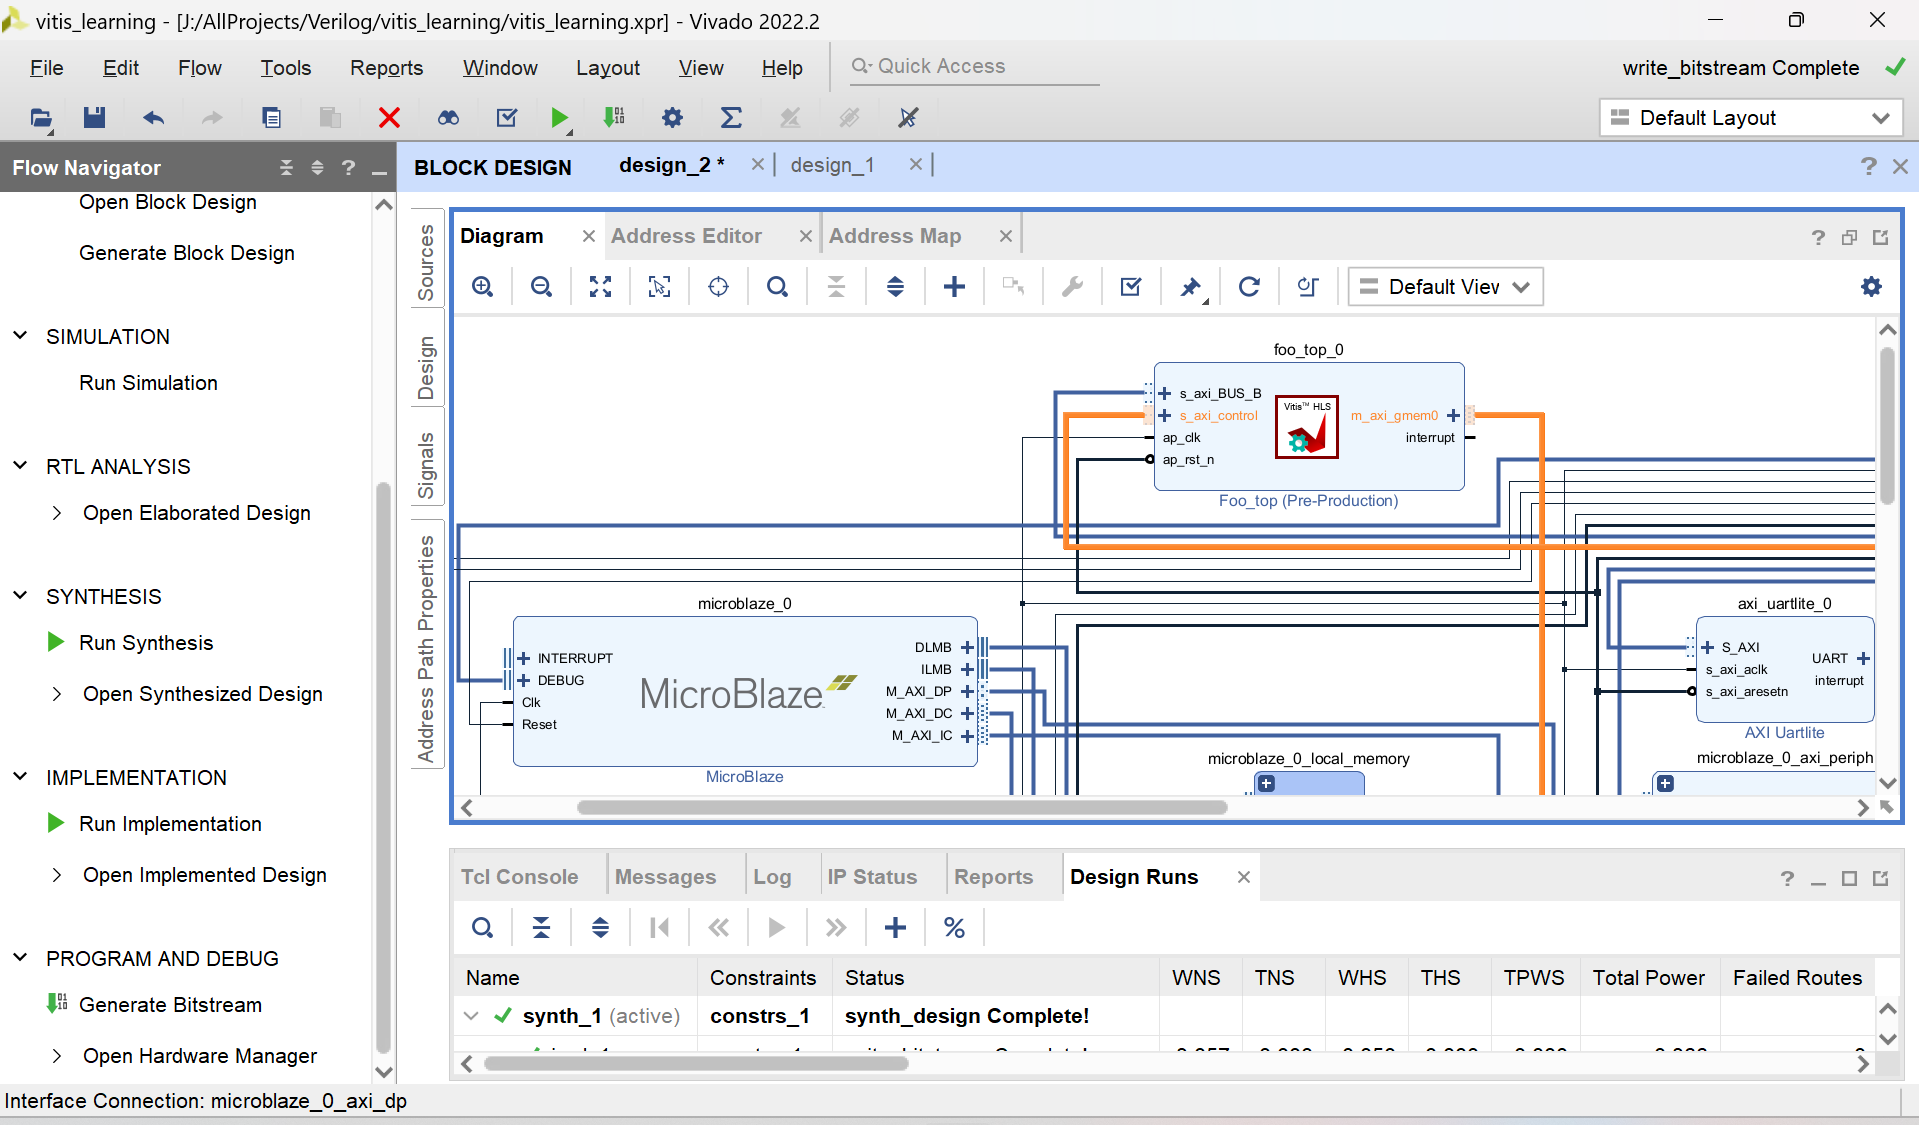Expand microblaze_0_local_memory hierarchy block
Viewport: 1919px width, 1125px height.
pos(1267,784)
